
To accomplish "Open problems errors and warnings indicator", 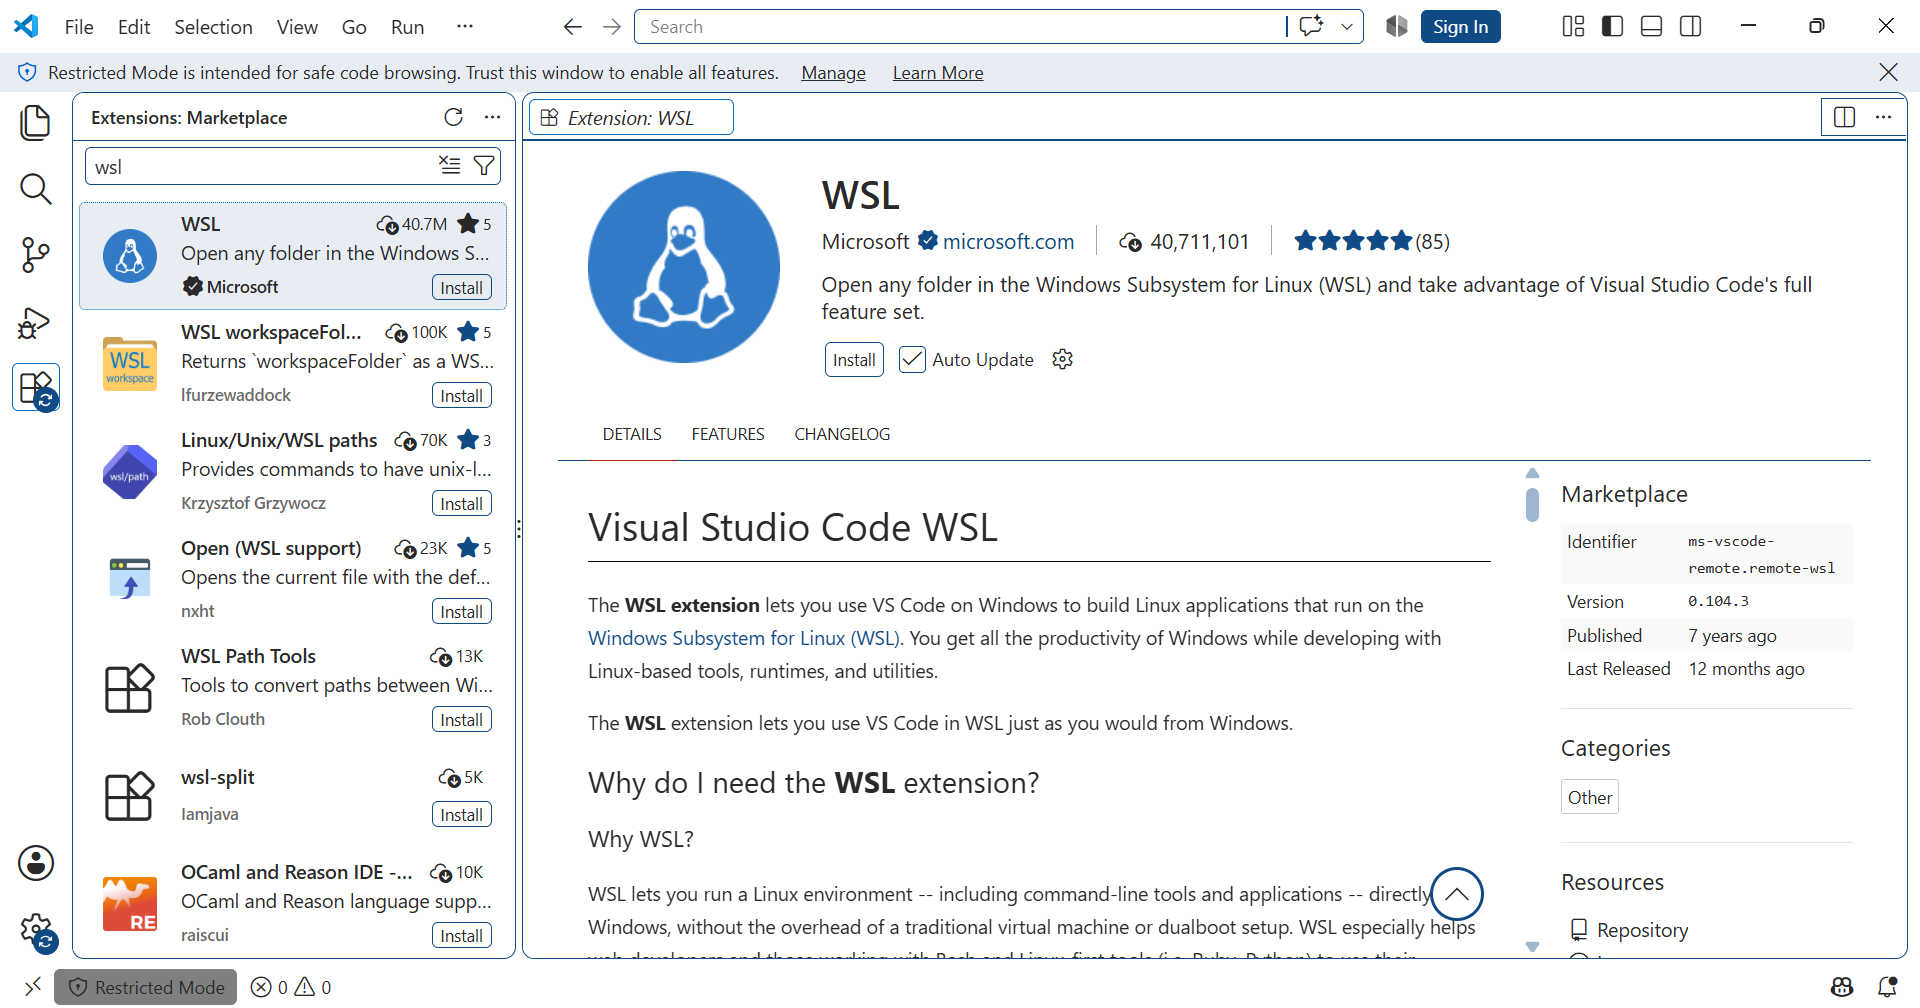I will tap(291, 987).
